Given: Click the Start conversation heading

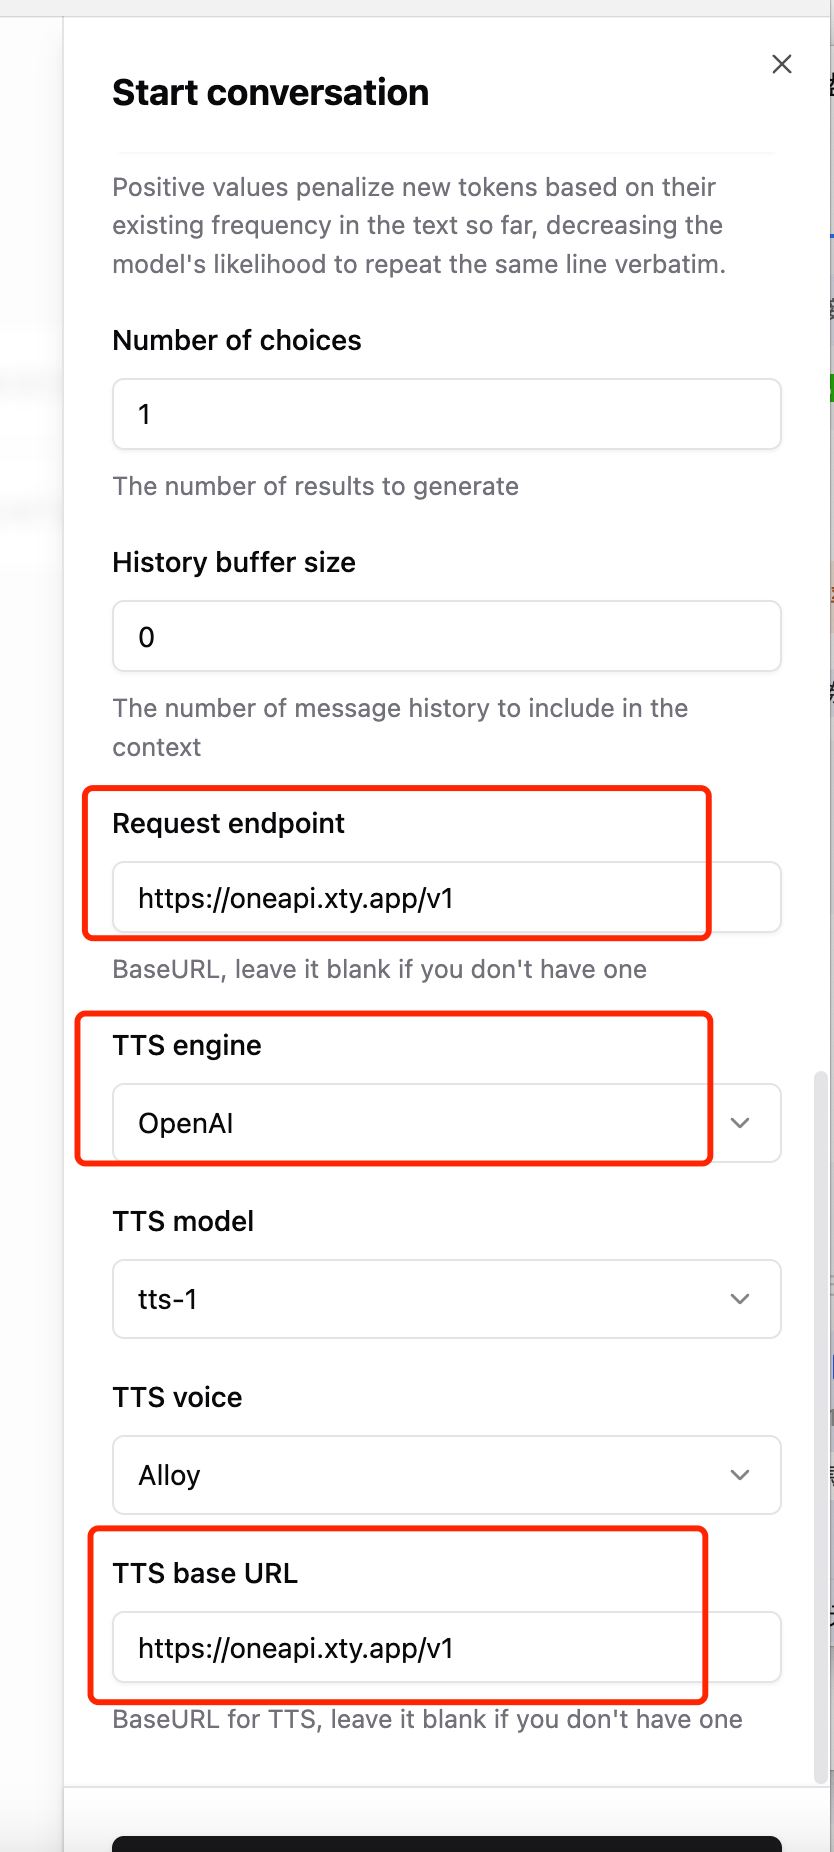Looking at the screenshot, I should click(x=270, y=92).
